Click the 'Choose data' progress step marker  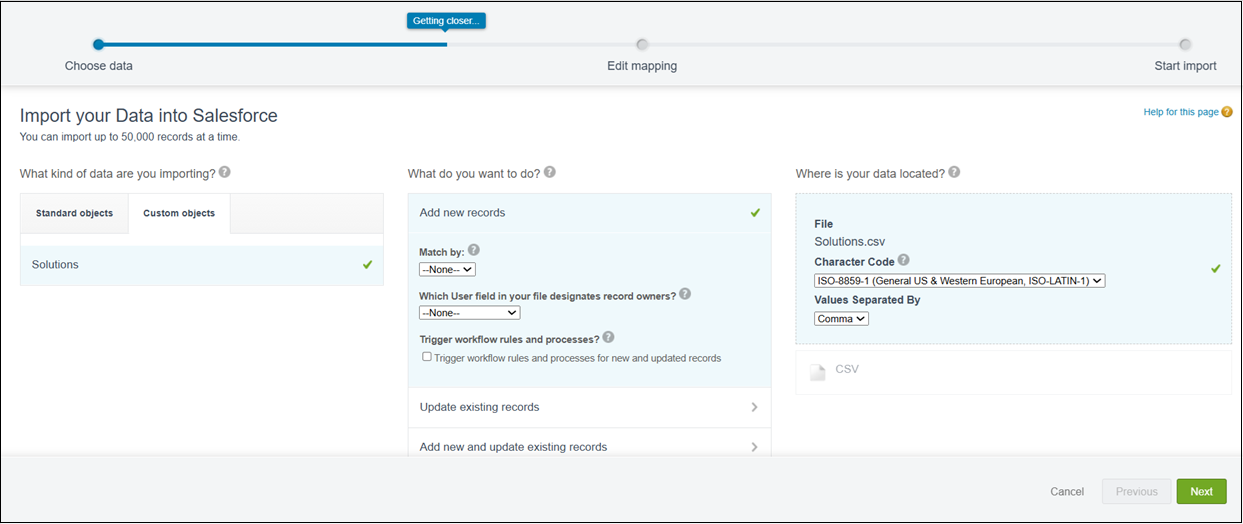click(98, 44)
